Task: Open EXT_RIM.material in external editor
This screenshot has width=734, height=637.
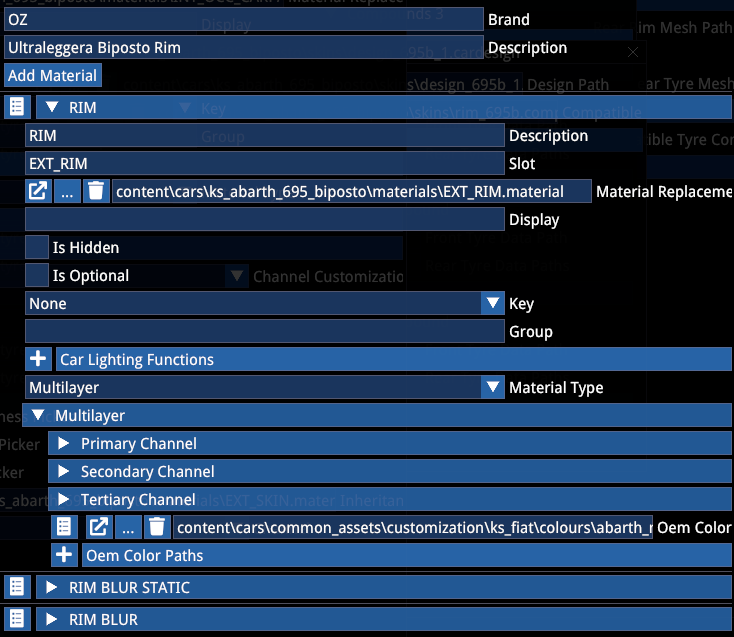Action: click(x=38, y=191)
